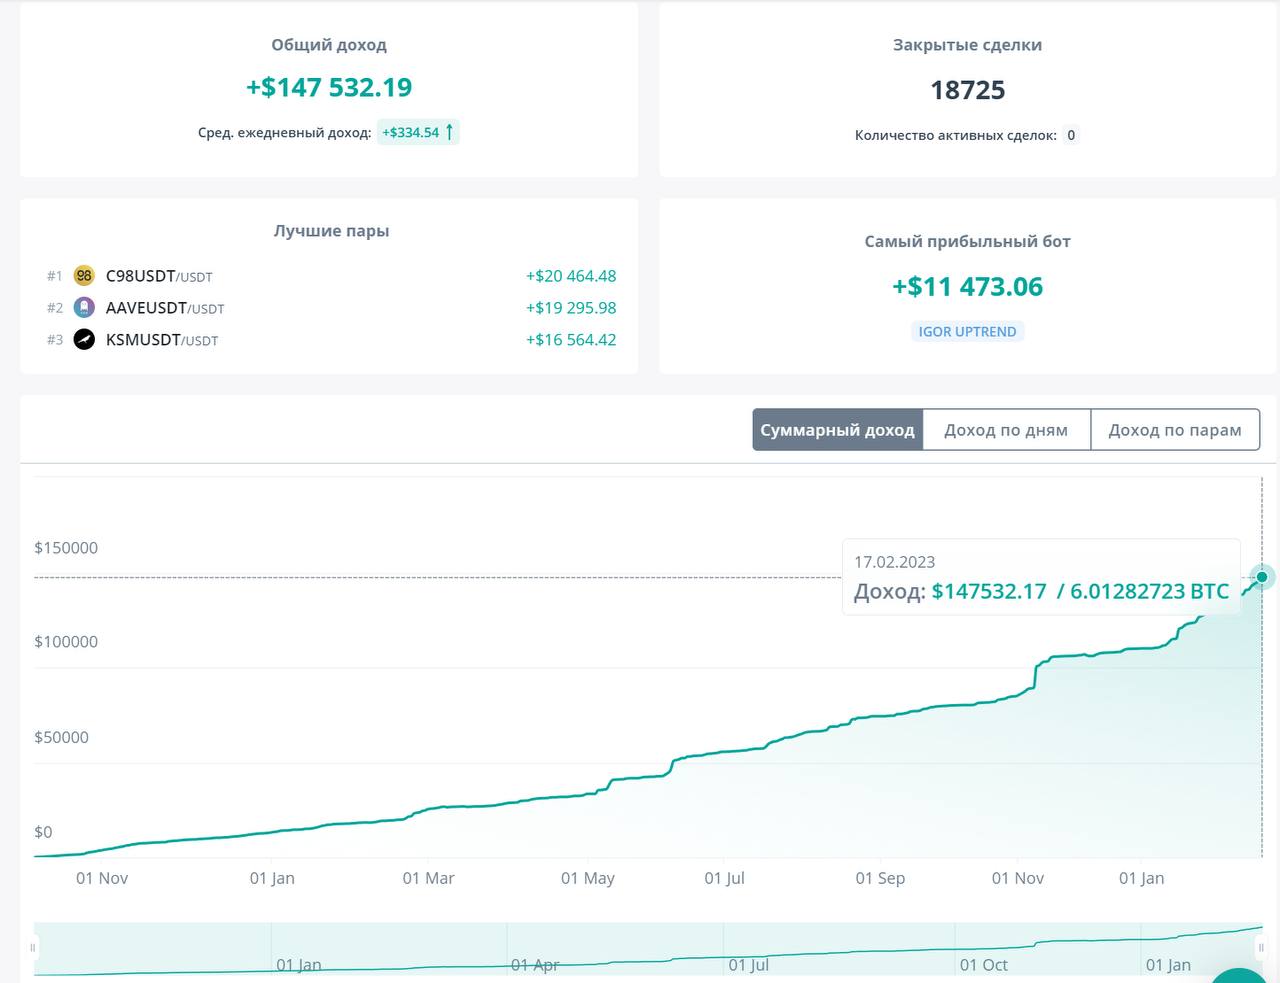Click the C98USDT coin icon
Viewport: 1280px width, 983px height.
pyautogui.click(x=84, y=276)
